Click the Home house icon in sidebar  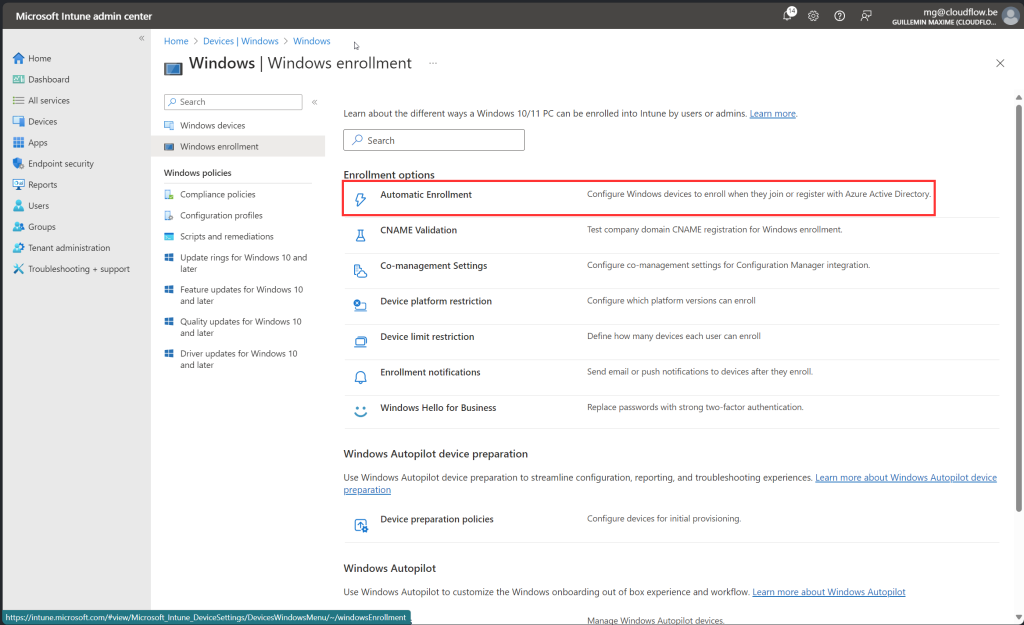[x=18, y=58]
